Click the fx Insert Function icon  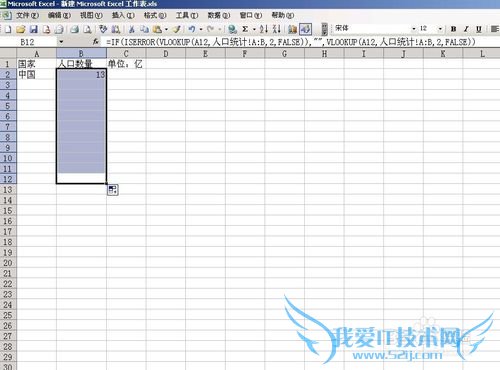pyautogui.click(x=96, y=42)
